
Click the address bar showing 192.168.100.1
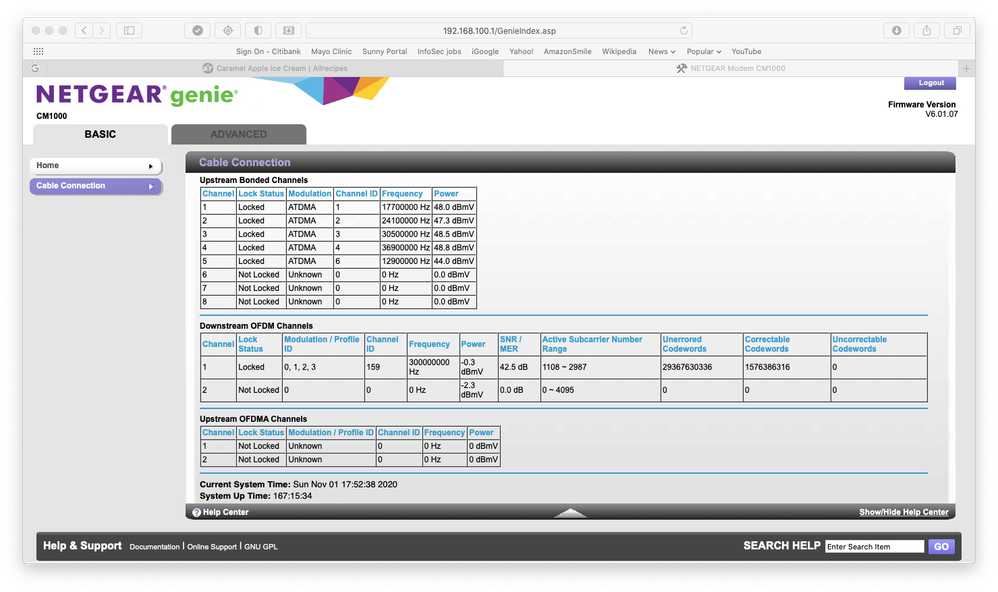pyautogui.click(x=499, y=31)
